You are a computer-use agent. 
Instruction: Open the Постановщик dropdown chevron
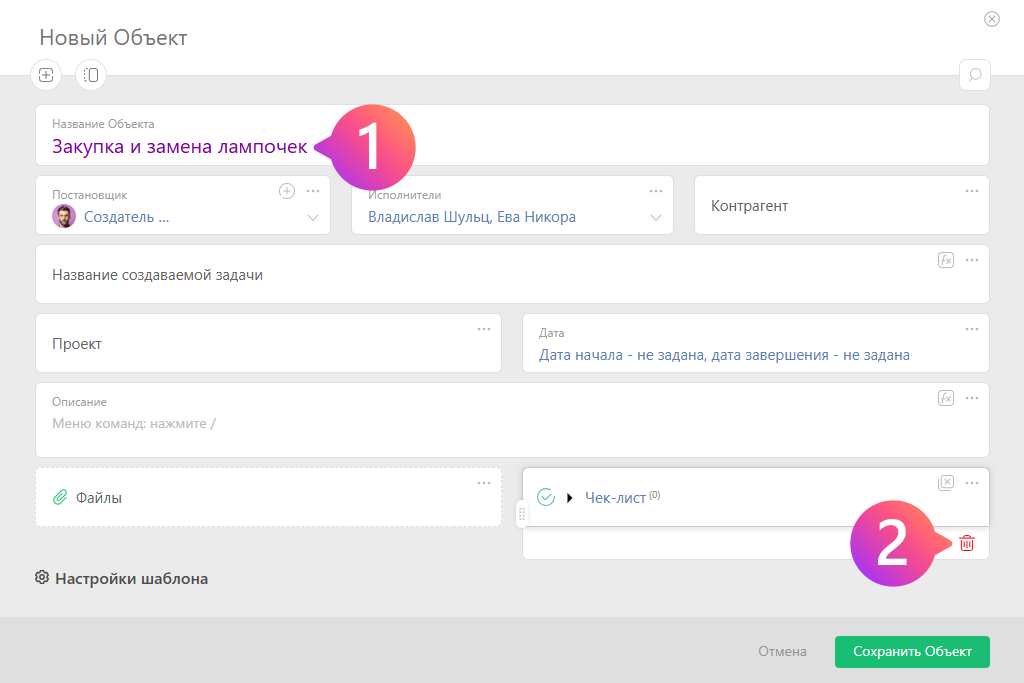(313, 217)
